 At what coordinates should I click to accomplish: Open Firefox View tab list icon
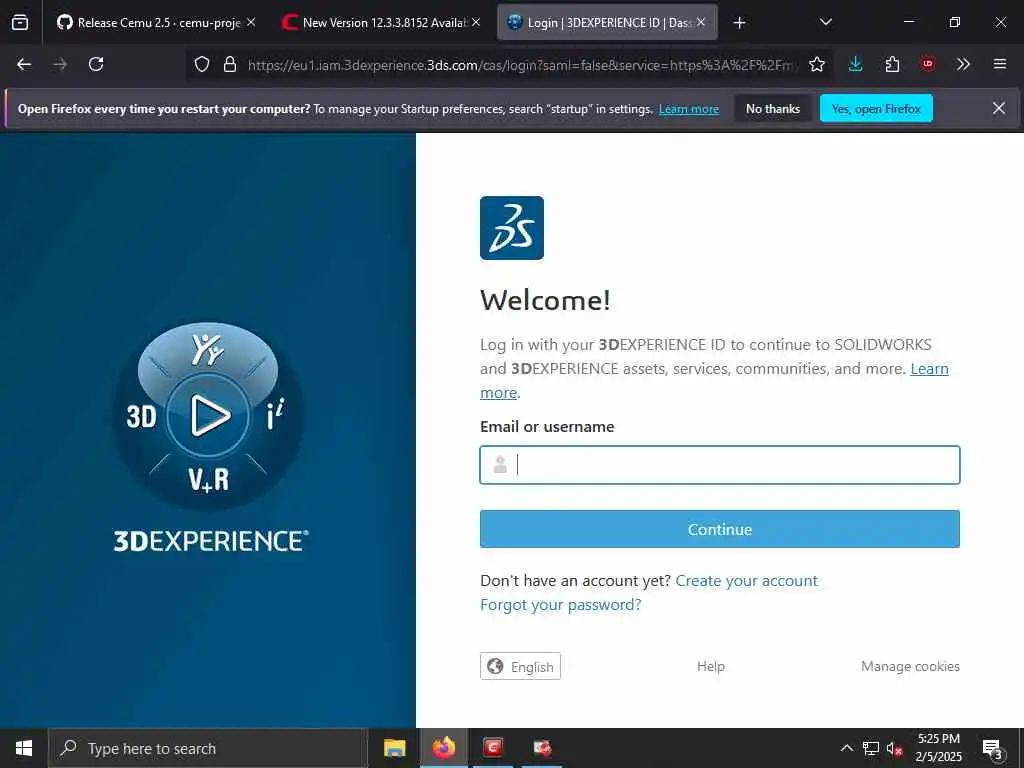click(x=20, y=22)
